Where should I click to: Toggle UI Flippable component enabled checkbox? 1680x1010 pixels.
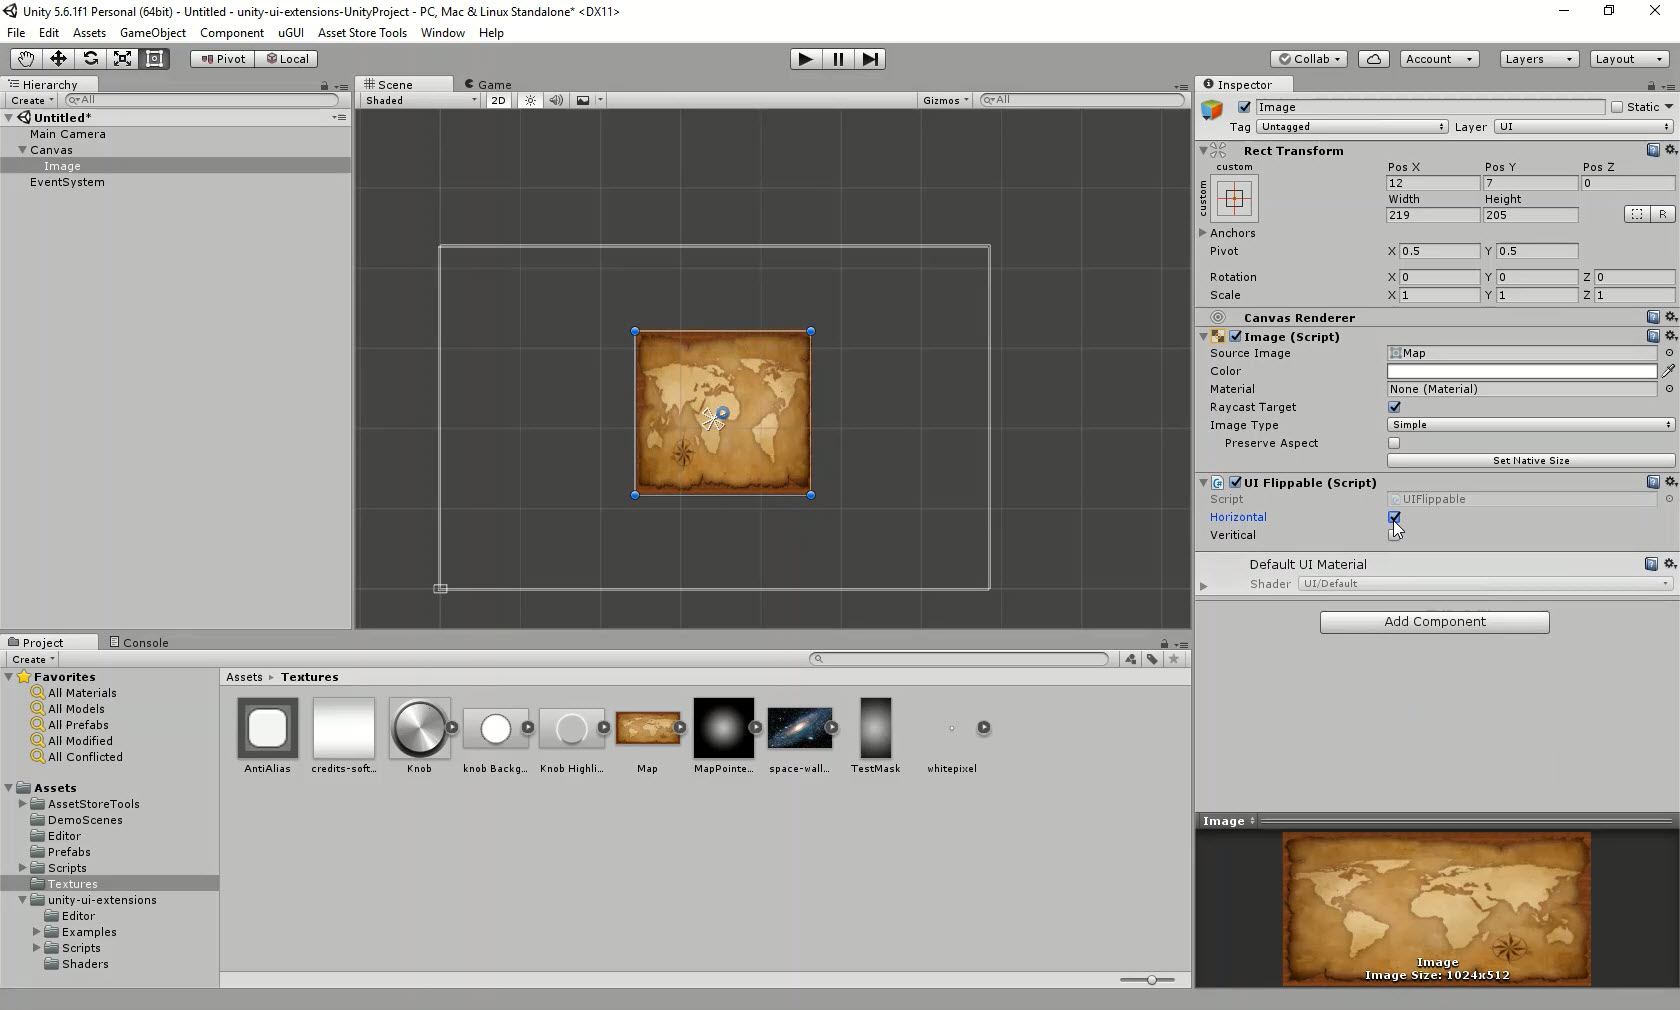point(1236,482)
